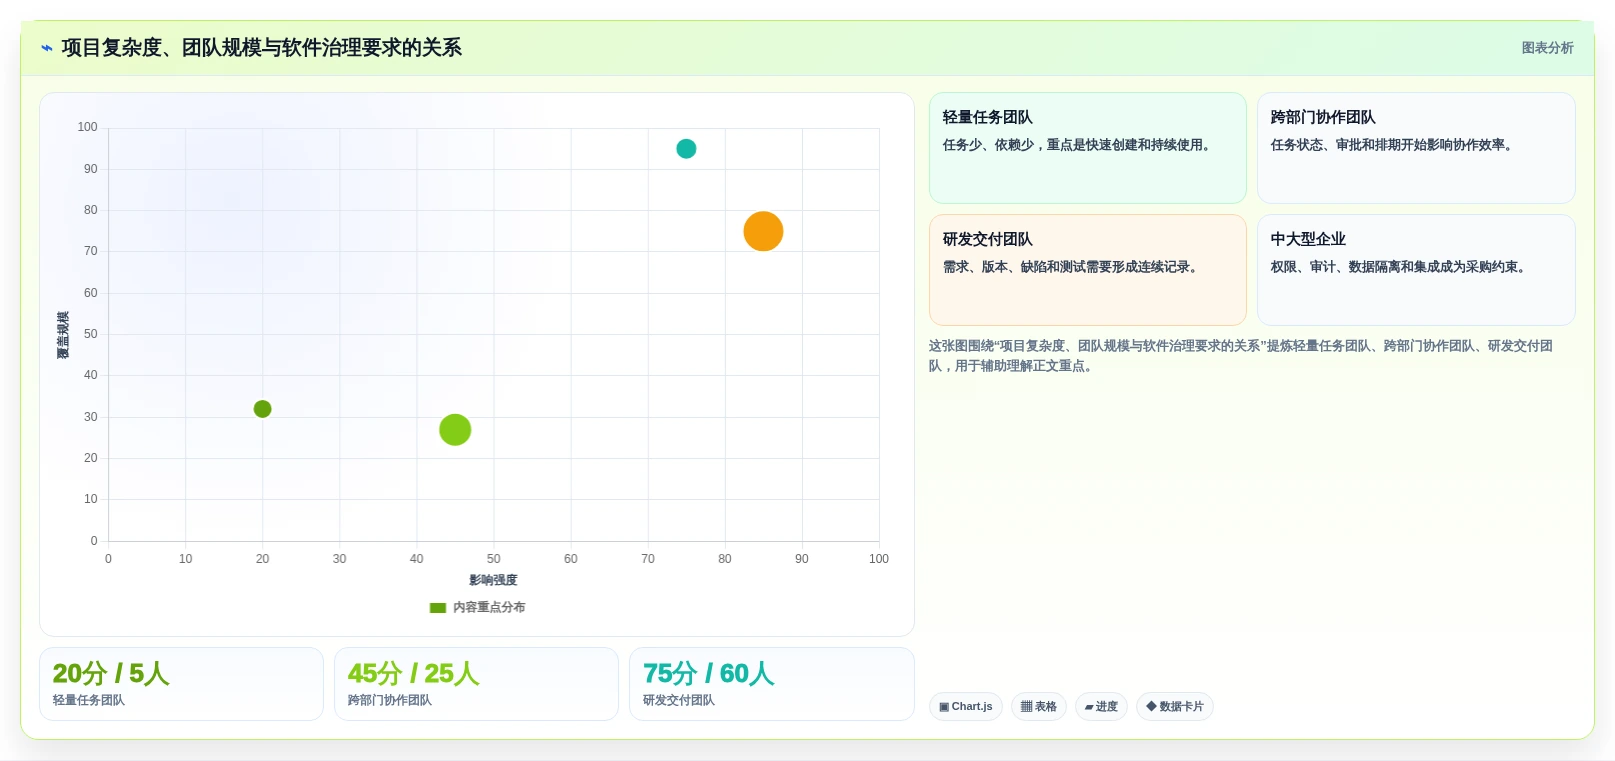Screen dimensions: 1615x761
Task: Click the 影响强度 x-axis title
Action: point(493,580)
